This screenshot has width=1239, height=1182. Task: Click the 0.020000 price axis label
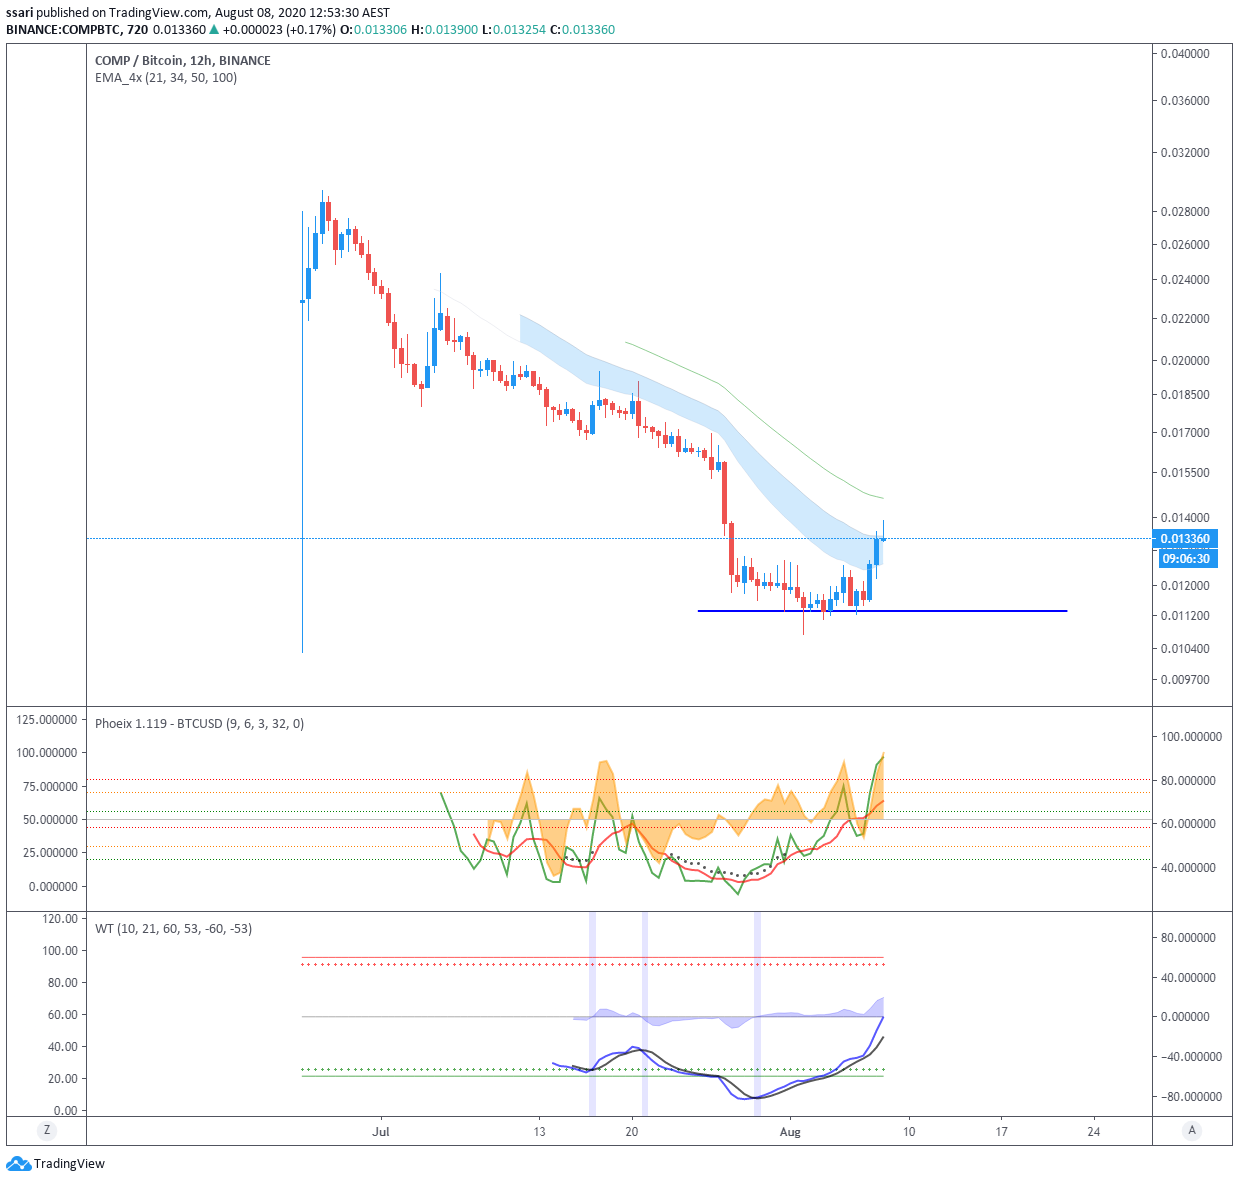coord(1185,360)
